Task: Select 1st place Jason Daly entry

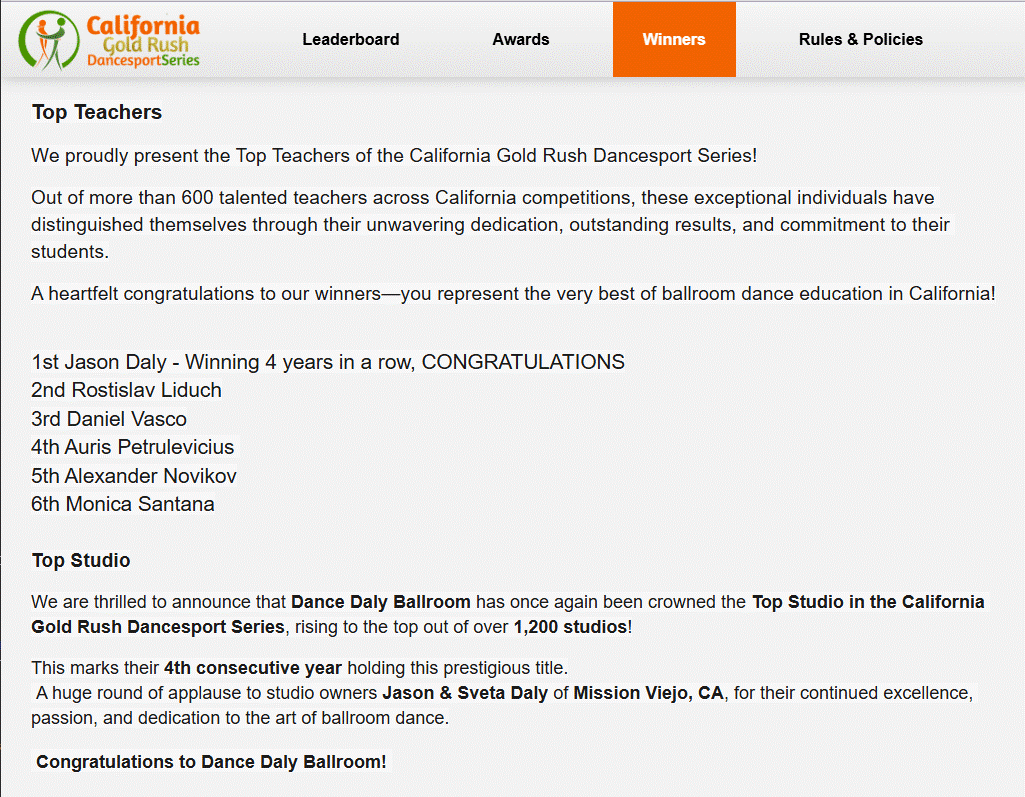Action: click(328, 362)
